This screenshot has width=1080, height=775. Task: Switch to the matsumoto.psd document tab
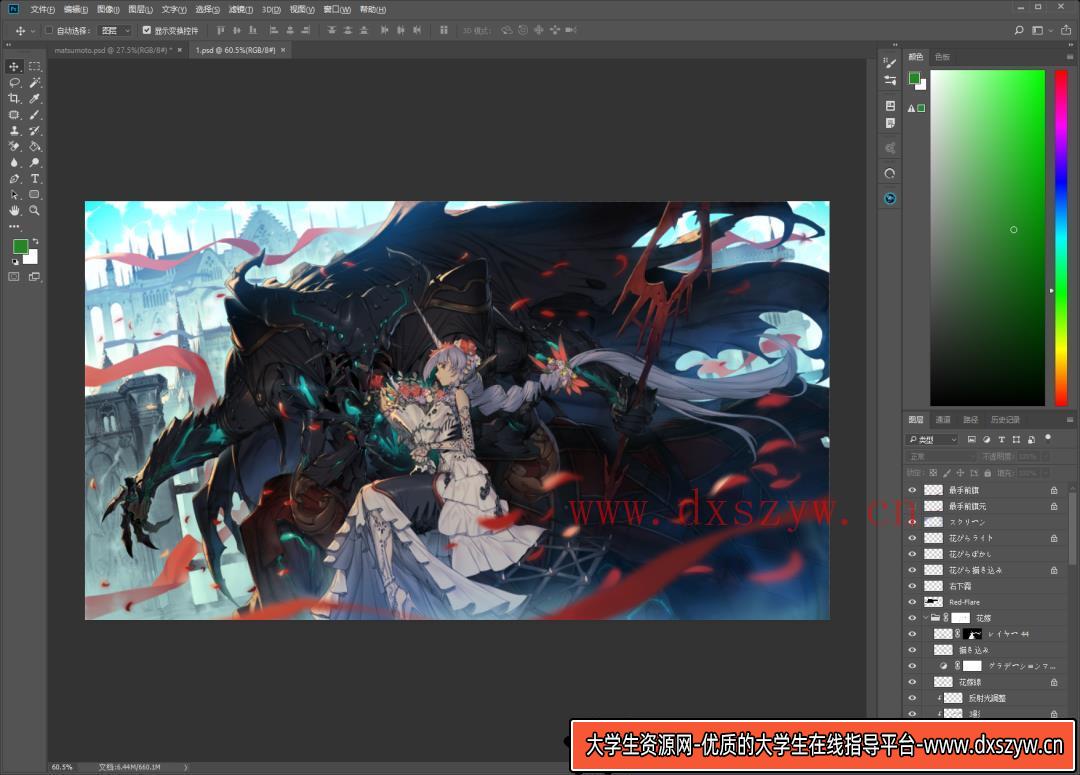click(113, 50)
